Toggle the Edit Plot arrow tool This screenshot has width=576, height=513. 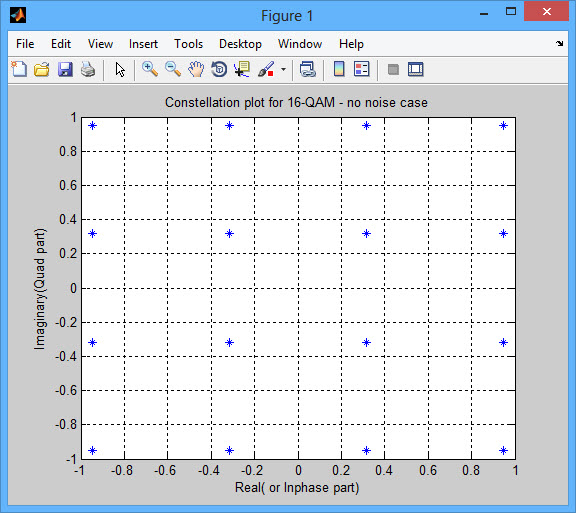point(120,69)
